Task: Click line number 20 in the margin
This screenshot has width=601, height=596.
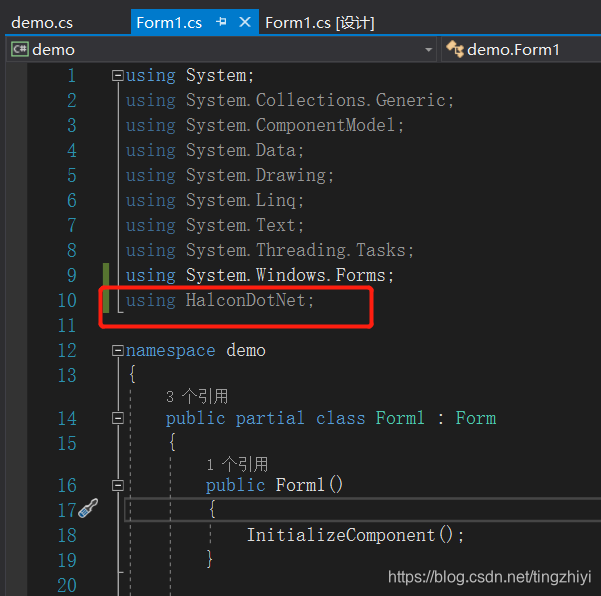Action: [67, 585]
